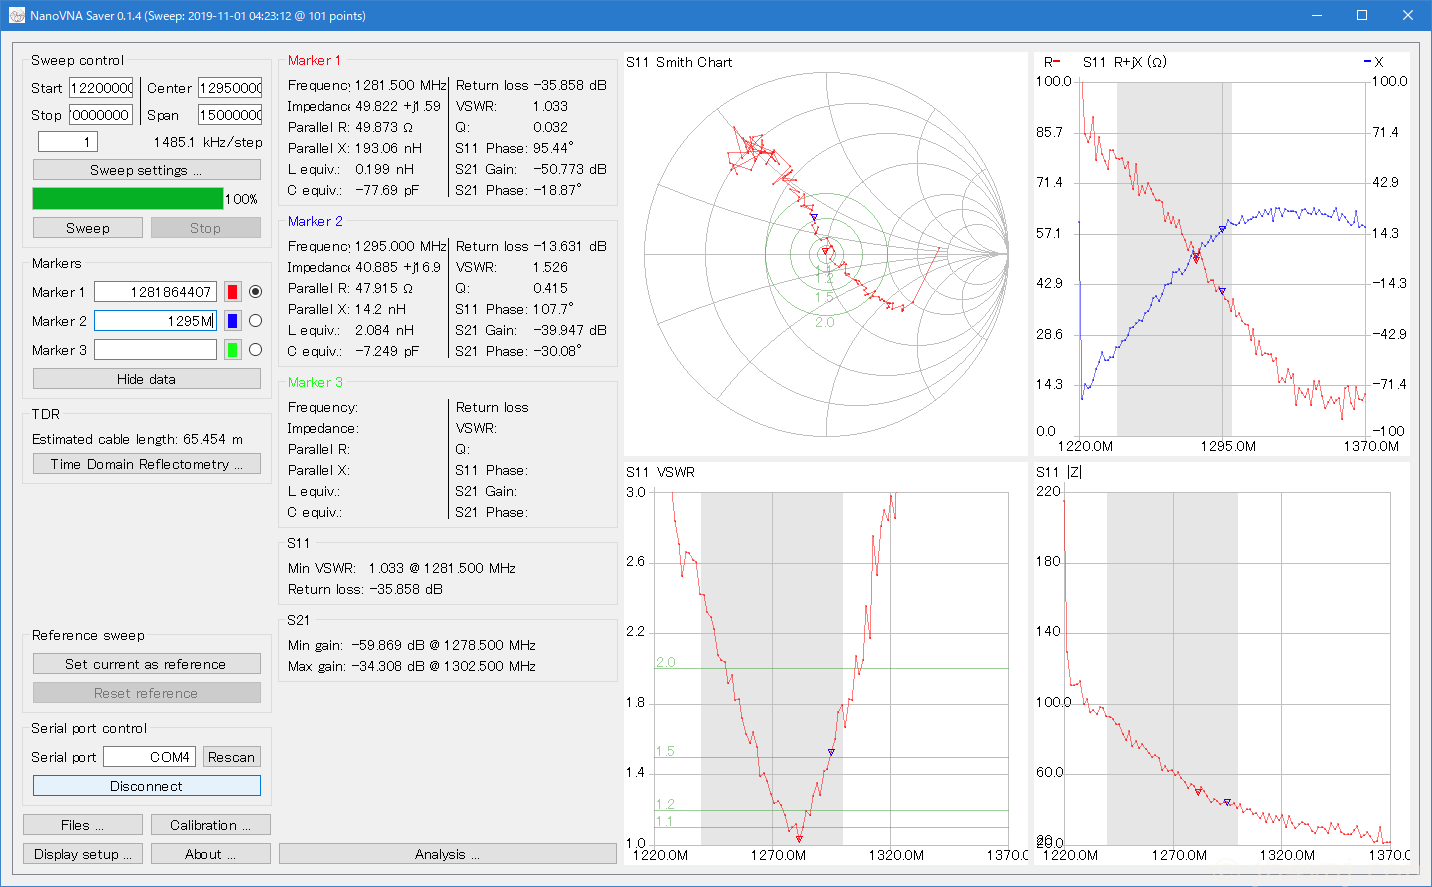Click Marker 2 VSWR value 1.526
Screen dimensions: 1432x887
tap(550, 267)
